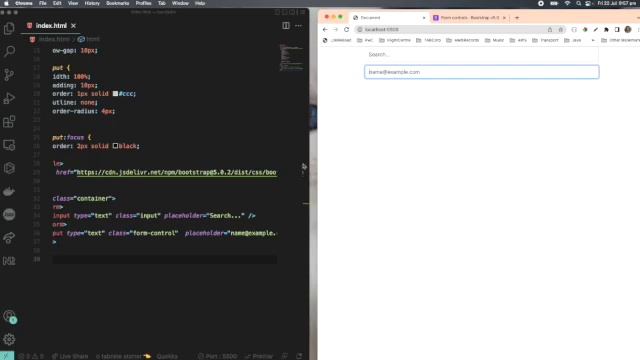640x360 pixels.
Task: Open a new Chrome tab
Action: tap(517, 18)
